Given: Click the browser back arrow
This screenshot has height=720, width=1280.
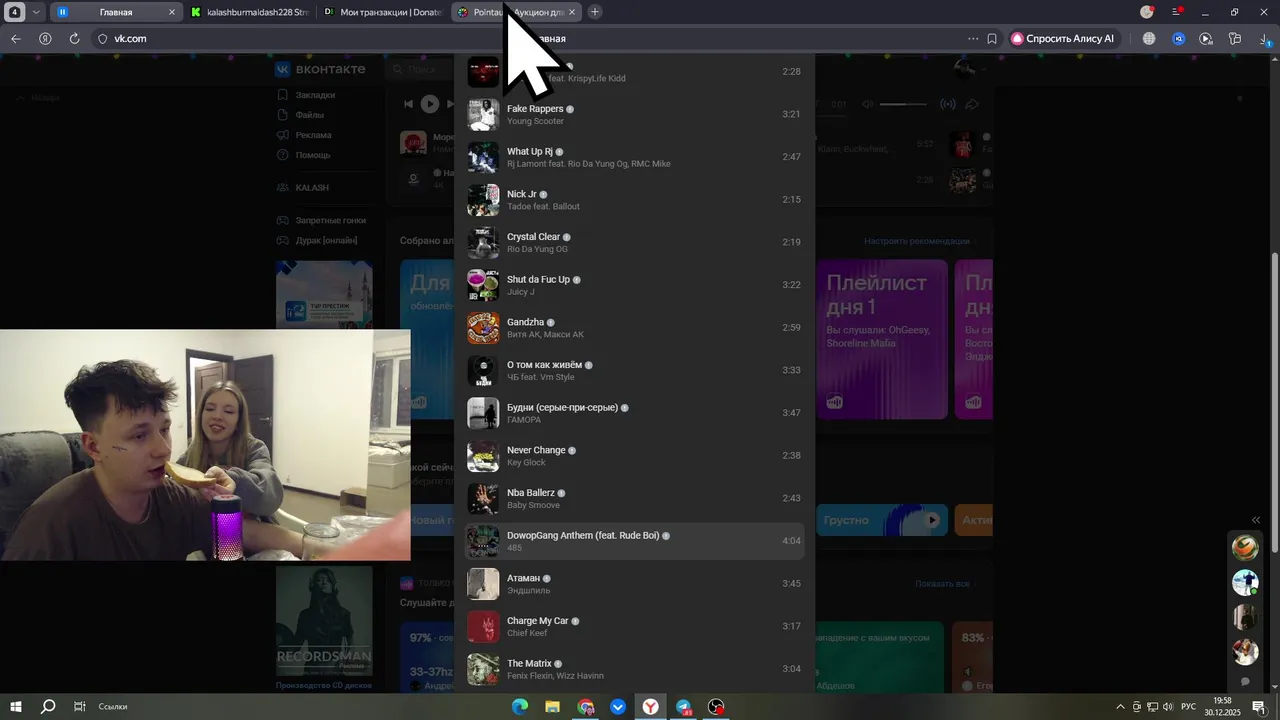Looking at the screenshot, I should (x=15, y=39).
